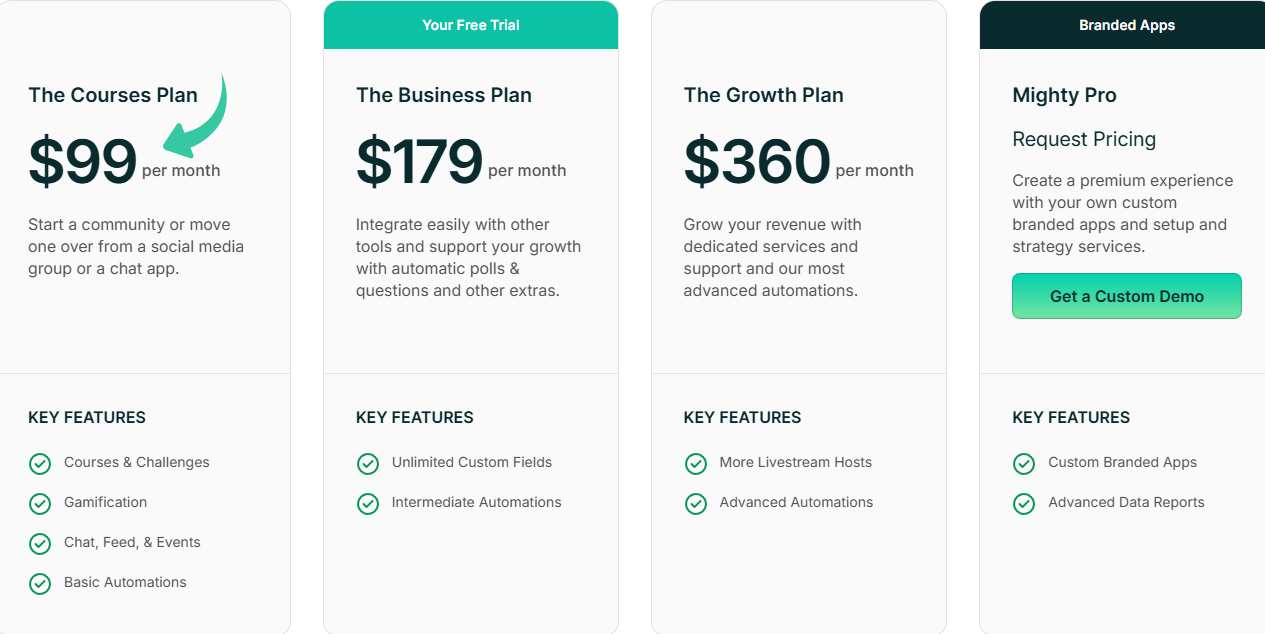Click the checkmark icon next to Gamification
1265x634 pixels.
click(x=40, y=503)
